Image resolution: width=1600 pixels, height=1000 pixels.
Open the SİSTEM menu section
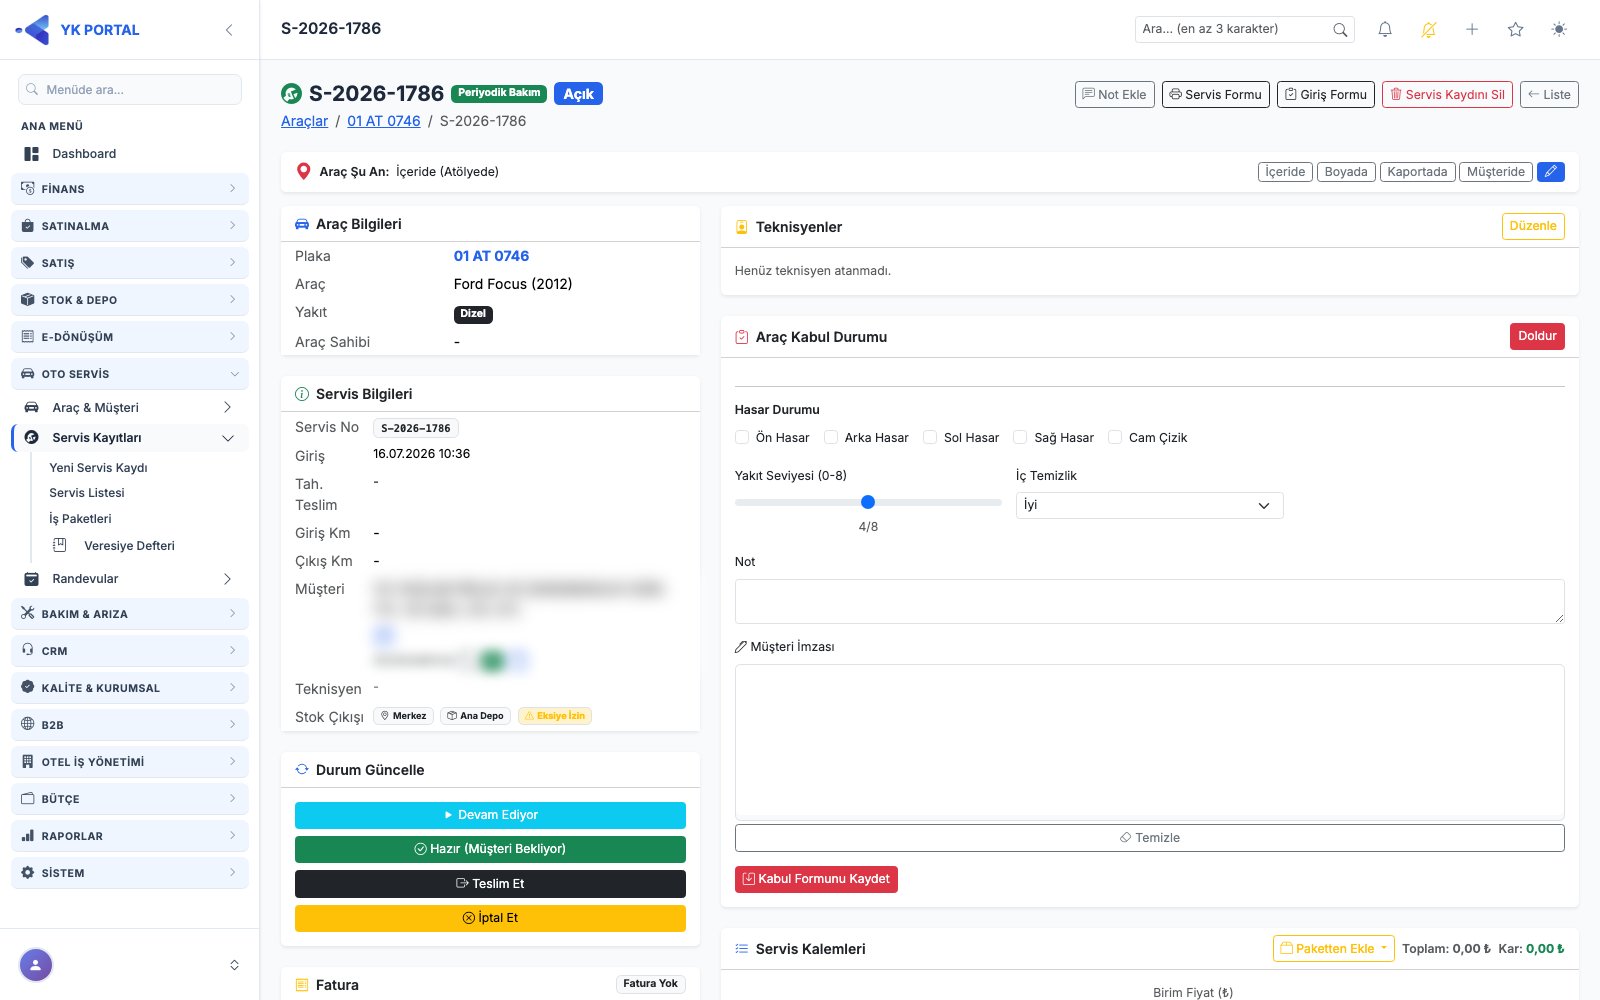click(x=130, y=873)
